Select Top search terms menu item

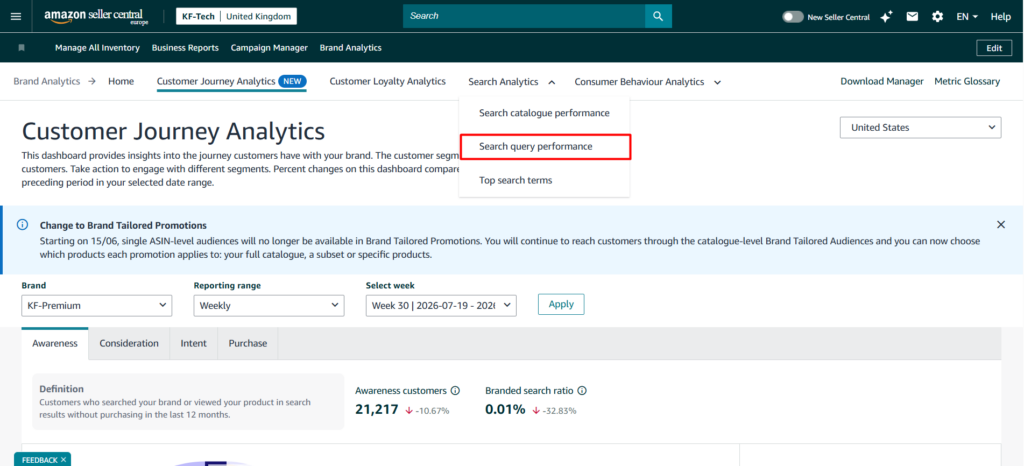[x=515, y=180]
